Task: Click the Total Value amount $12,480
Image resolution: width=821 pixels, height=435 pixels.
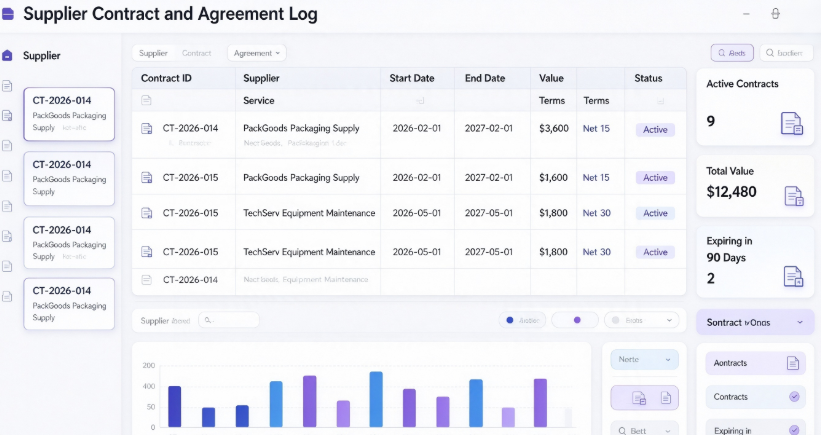Action: point(731,192)
